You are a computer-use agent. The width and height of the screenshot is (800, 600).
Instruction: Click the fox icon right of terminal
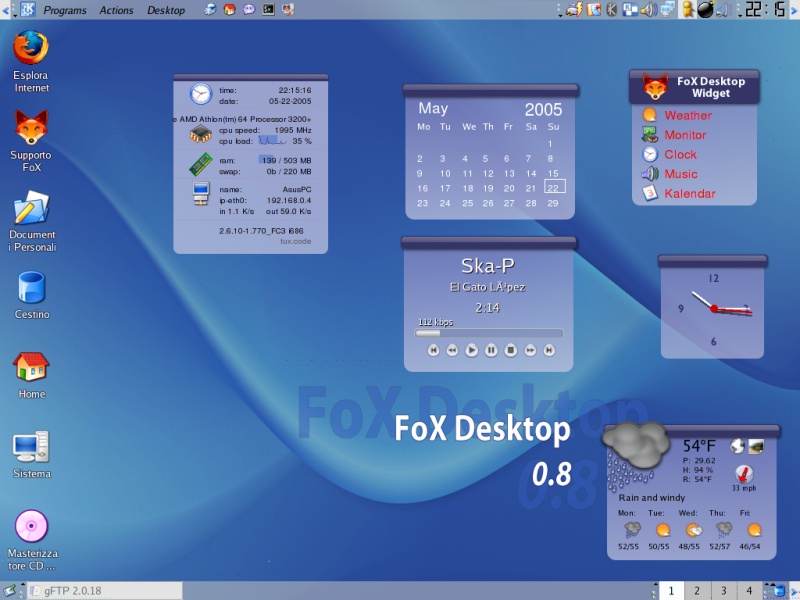coord(288,9)
